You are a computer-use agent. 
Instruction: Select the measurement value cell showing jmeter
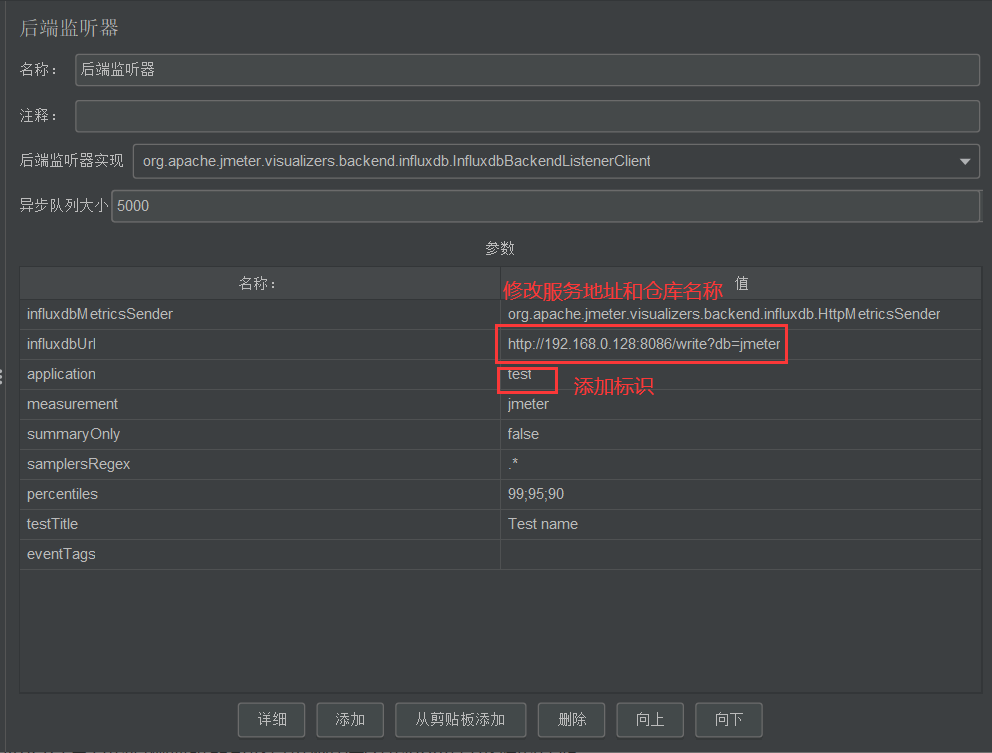point(740,405)
